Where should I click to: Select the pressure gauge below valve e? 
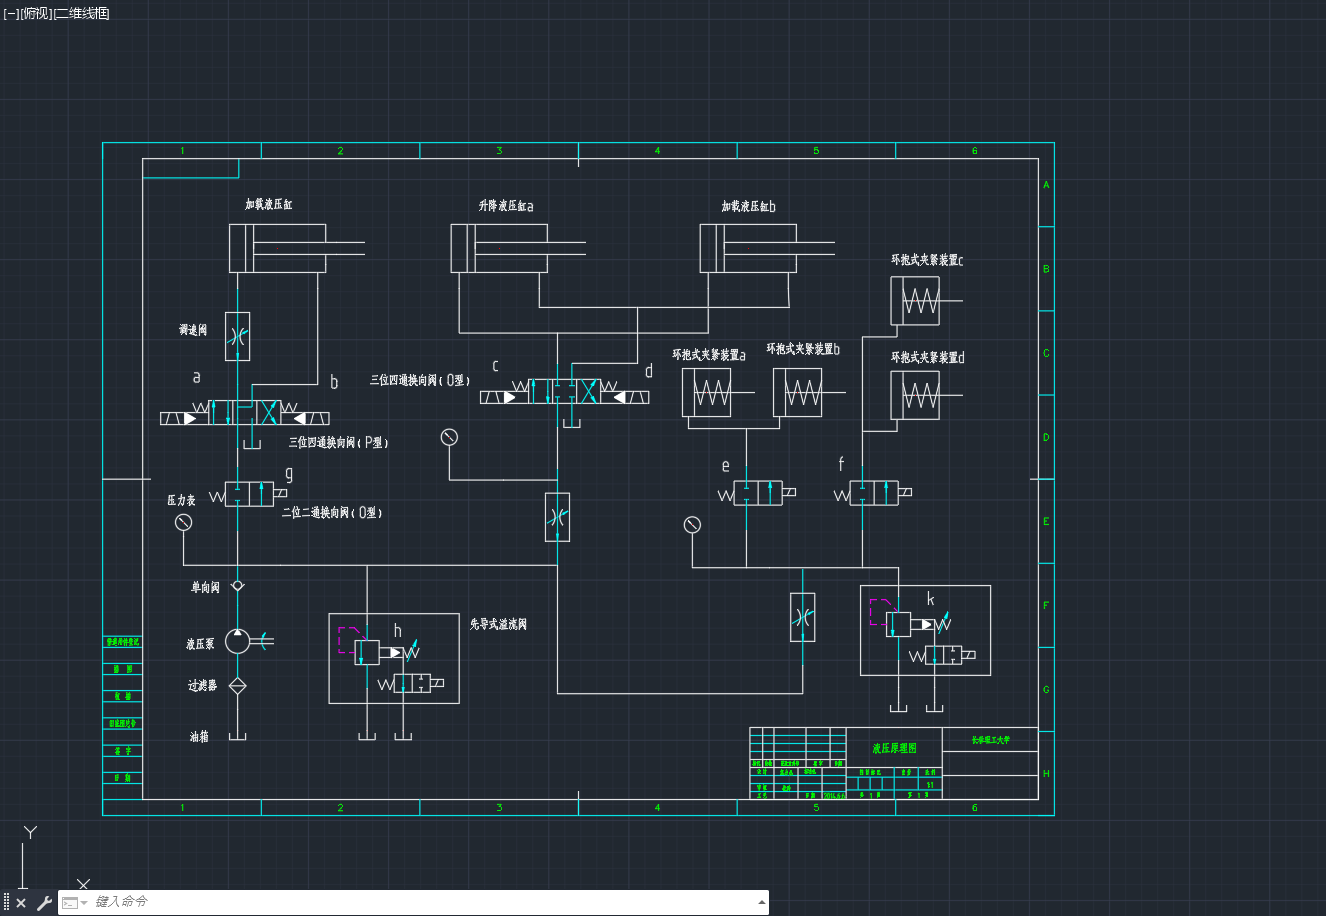pos(692,524)
